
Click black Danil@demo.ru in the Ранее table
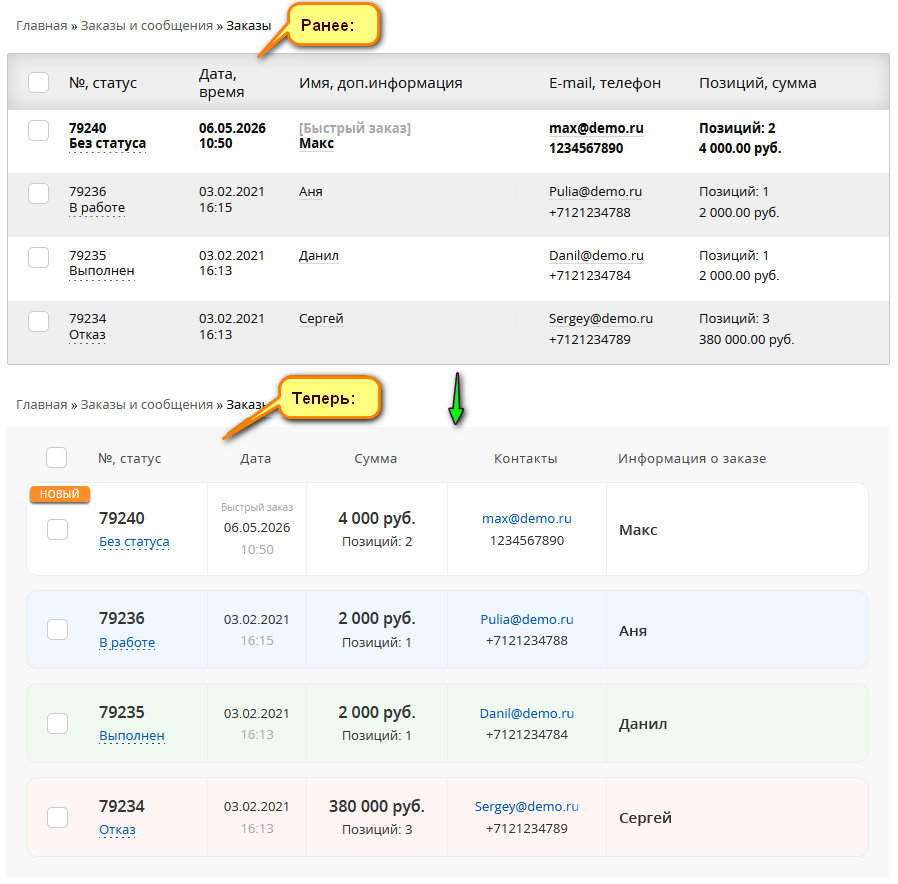point(596,255)
